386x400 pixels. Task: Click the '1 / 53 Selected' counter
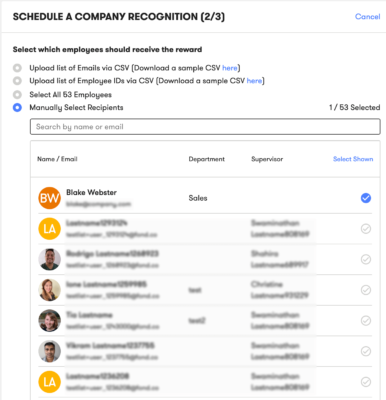point(354,107)
